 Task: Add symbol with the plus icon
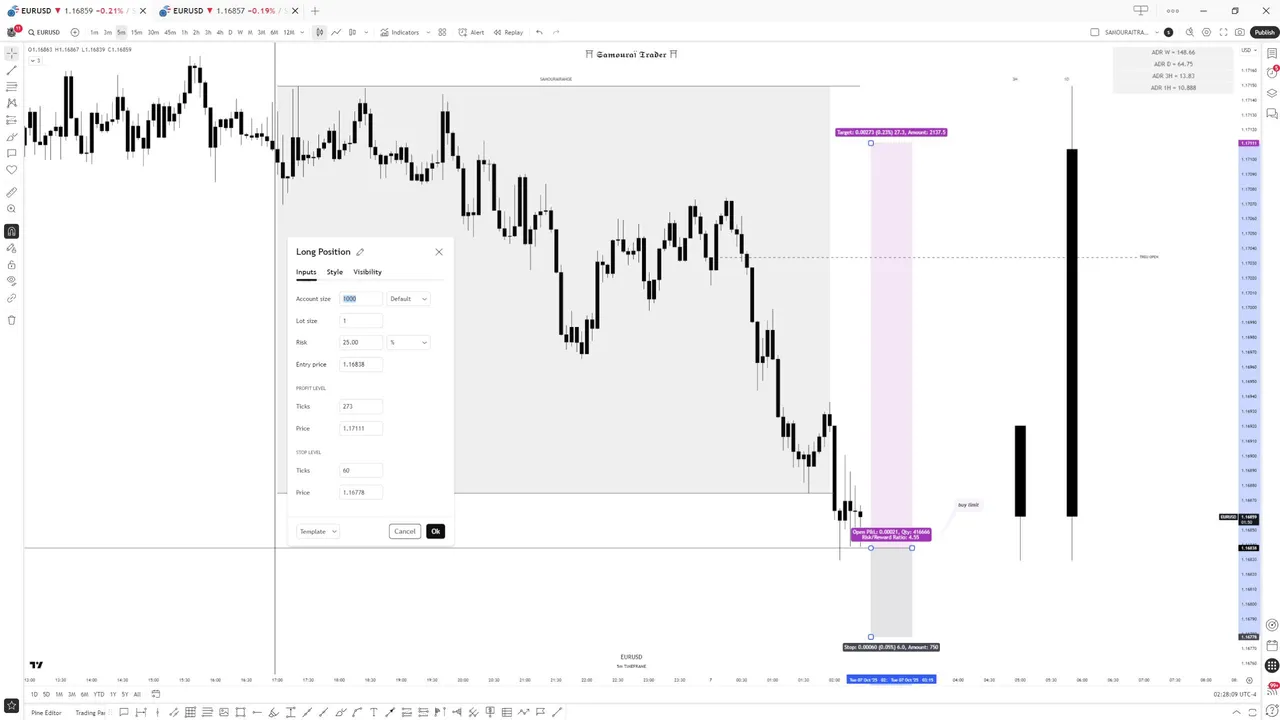click(x=74, y=32)
